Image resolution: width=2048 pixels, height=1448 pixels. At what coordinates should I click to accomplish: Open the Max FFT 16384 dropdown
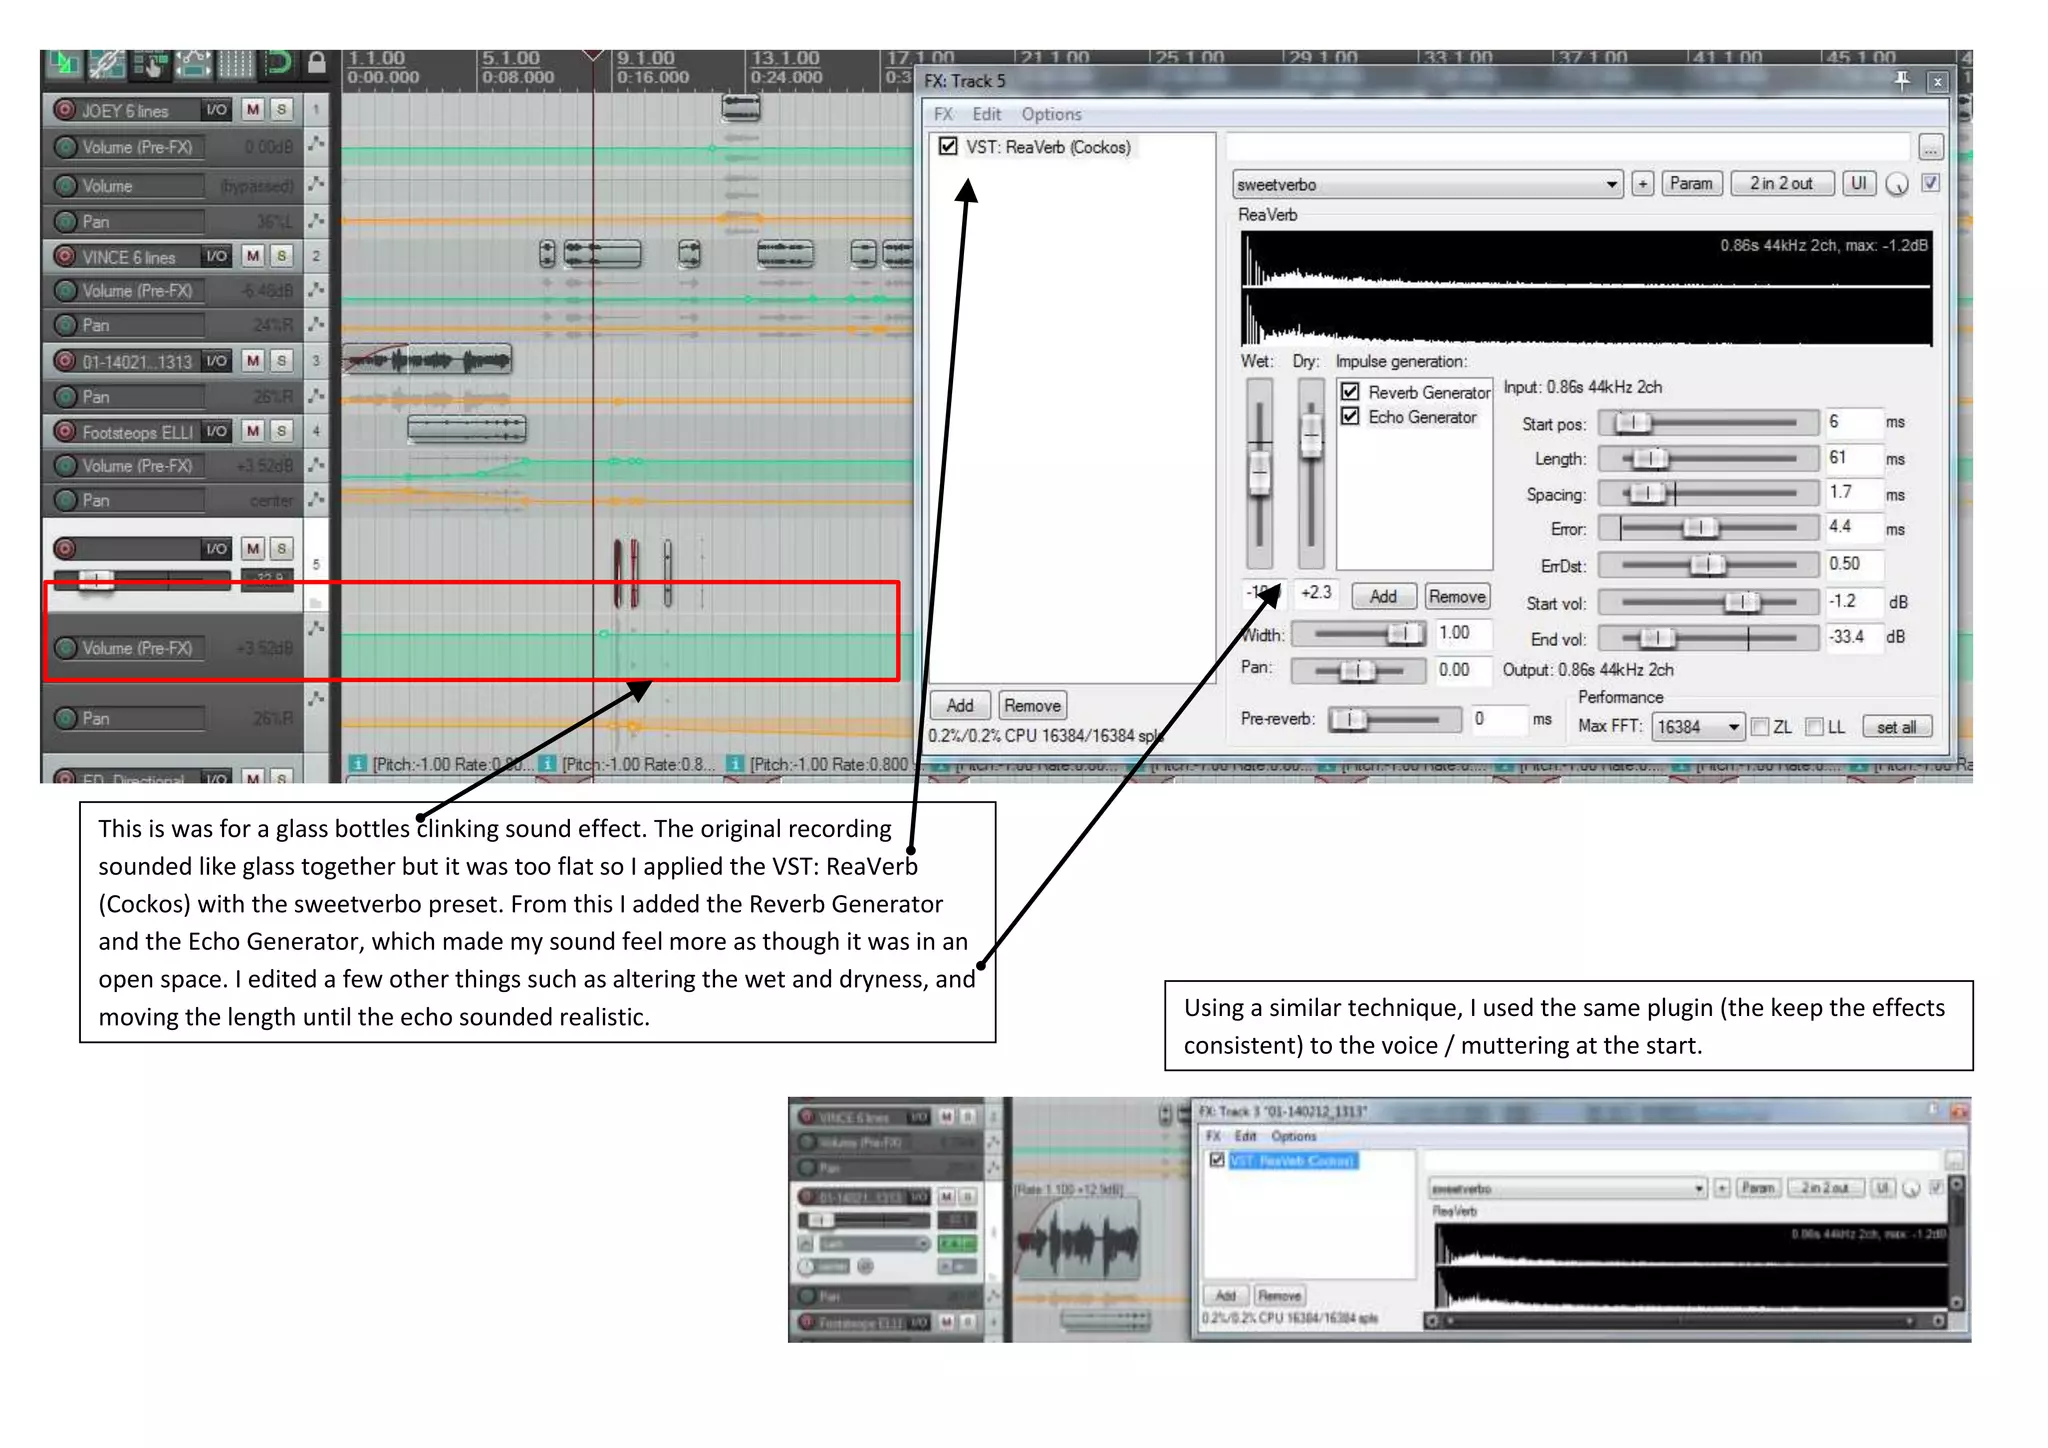[1733, 727]
